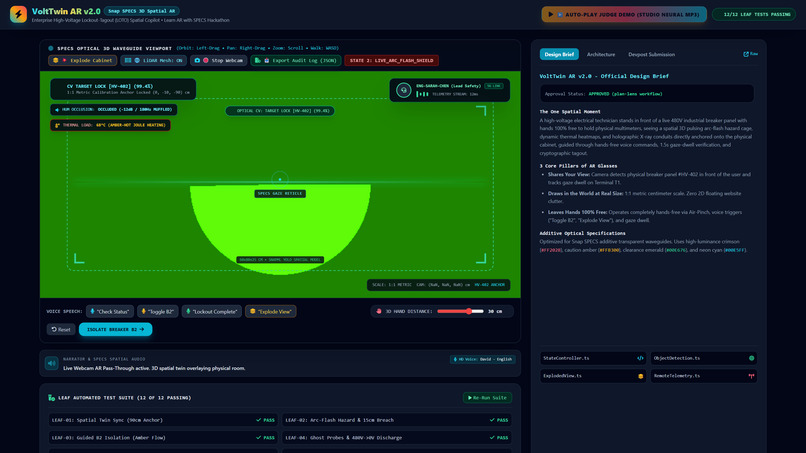Click the Optical CV Target Lock label
This screenshot has height=453, width=806.
coord(280,111)
